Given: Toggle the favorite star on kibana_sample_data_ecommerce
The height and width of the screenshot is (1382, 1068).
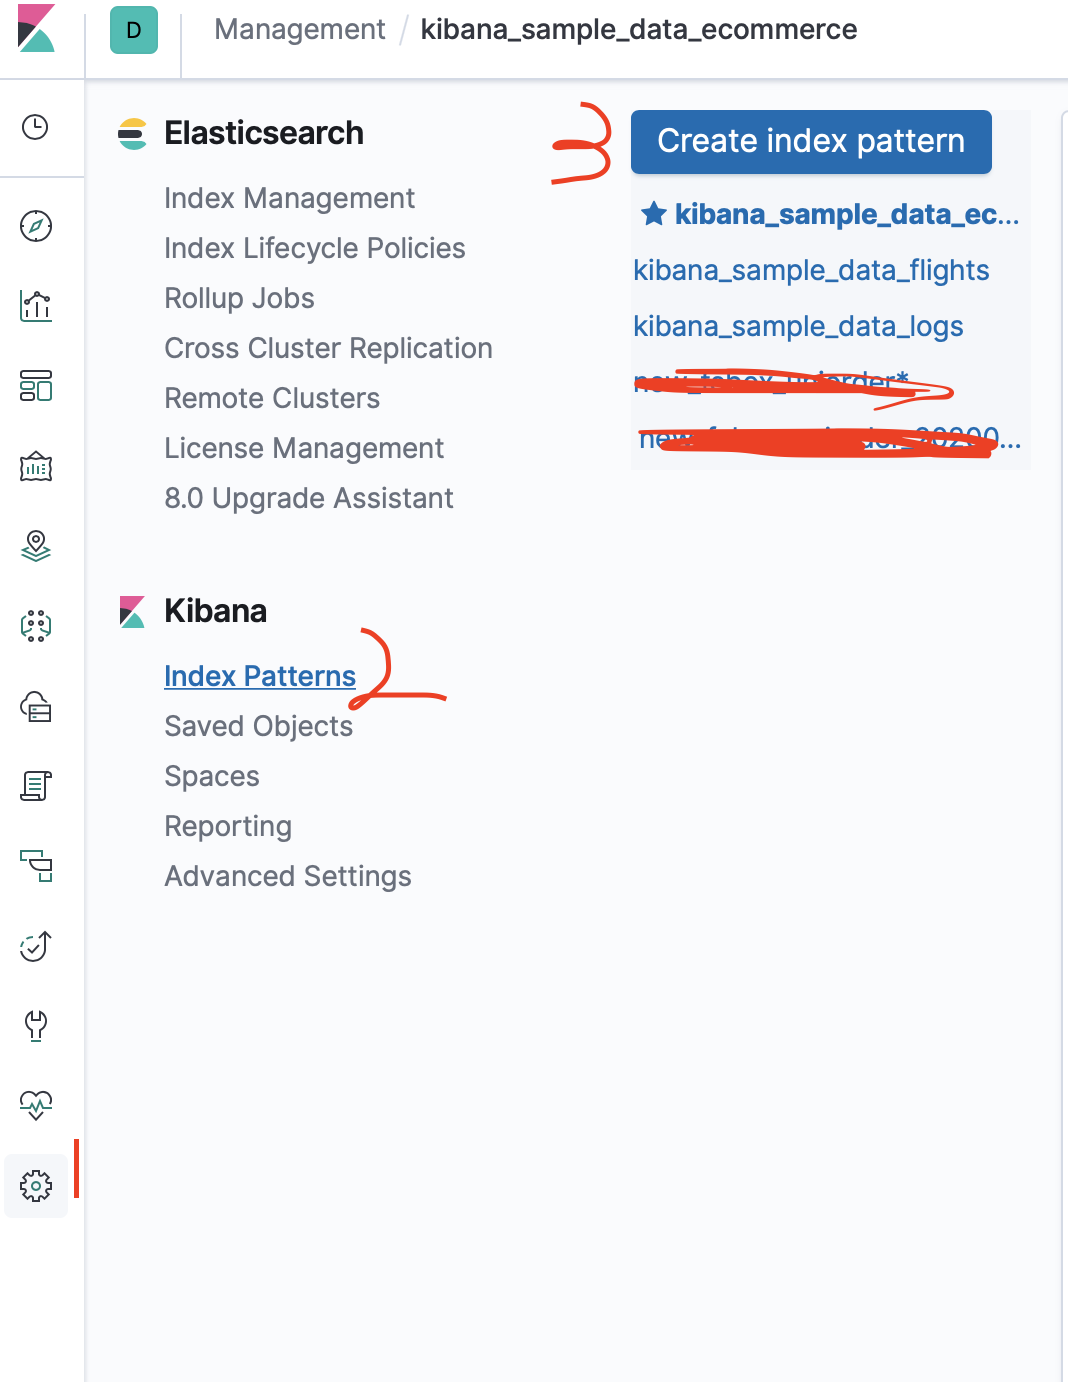Looking at the screenshot, I should pos(654,214).
